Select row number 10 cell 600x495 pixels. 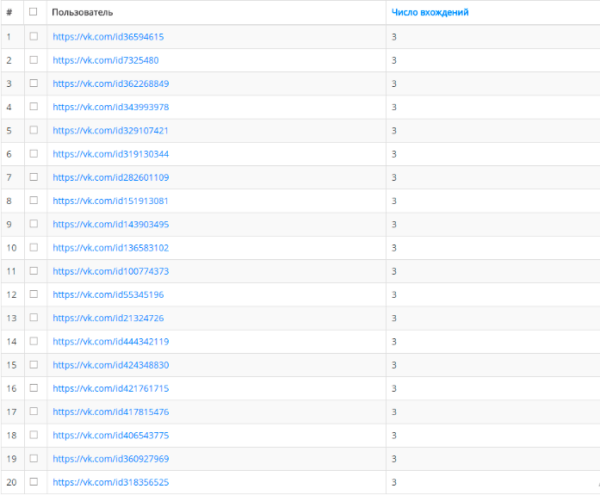[x=11, y=248]
